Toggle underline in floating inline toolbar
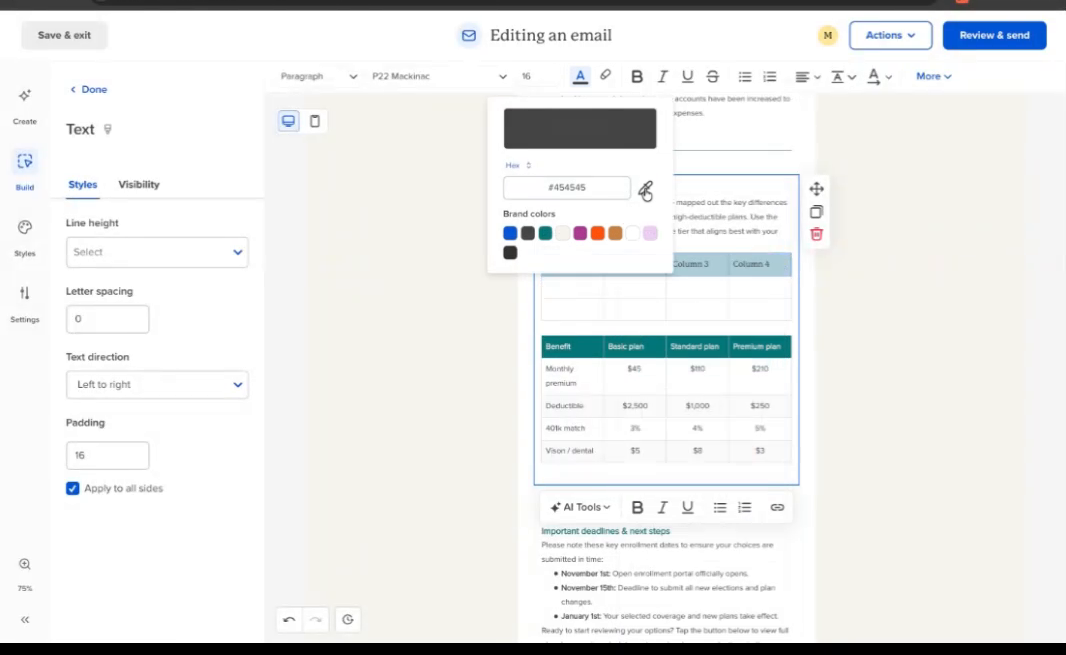 pos(687,507)
